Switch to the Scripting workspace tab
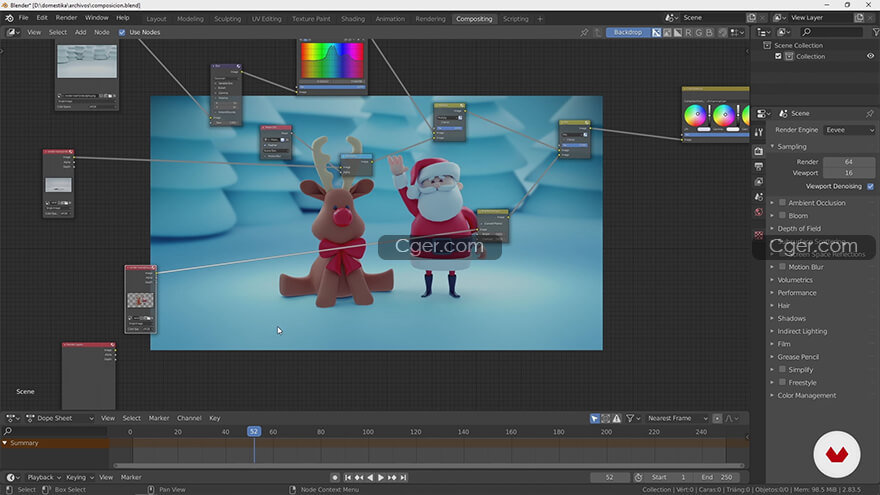Image resolution: width=880 pixels, height=495 pixels. pos(515,19)
